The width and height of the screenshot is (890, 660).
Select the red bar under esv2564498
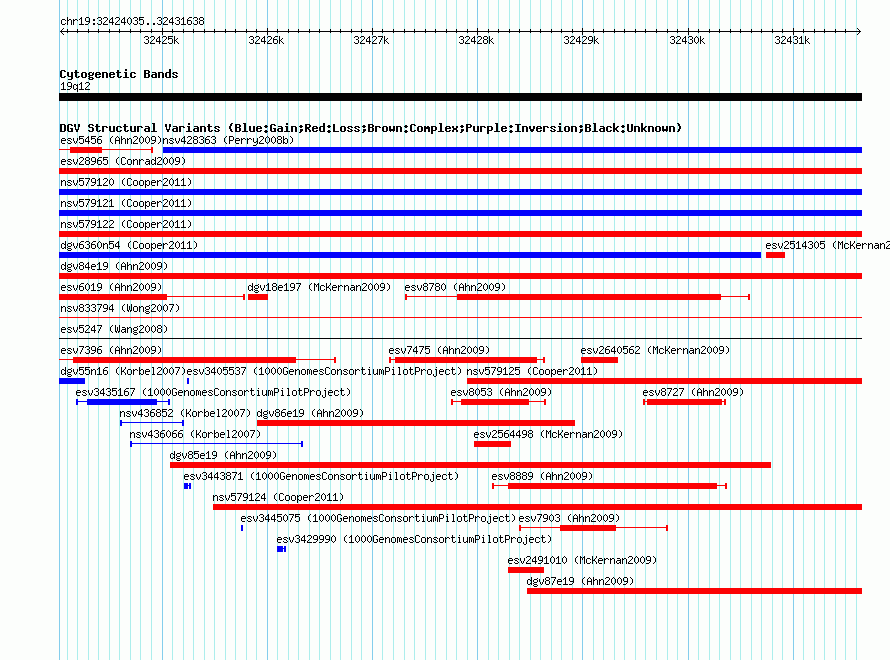pos(493,444)
